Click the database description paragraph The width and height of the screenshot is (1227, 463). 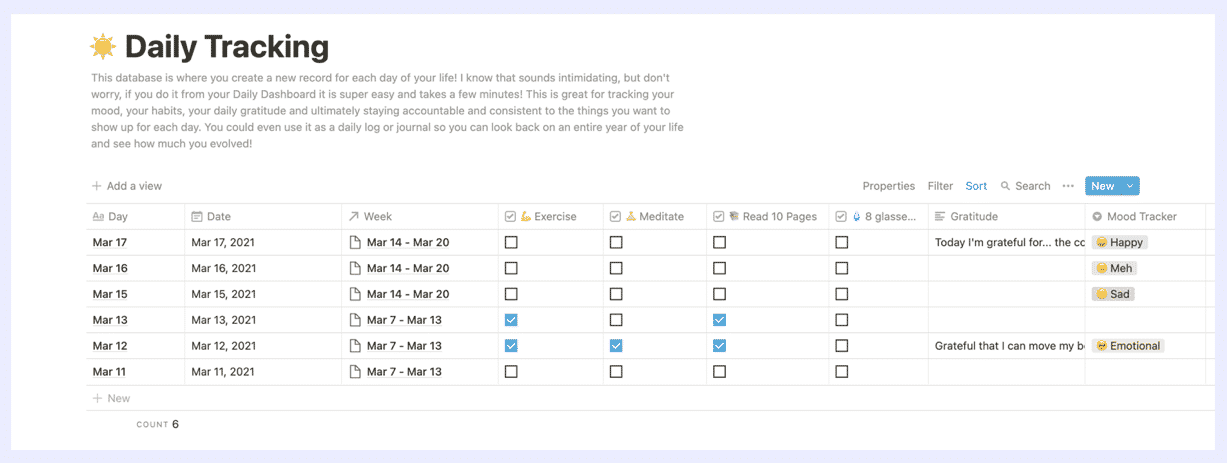click(388, 111)
